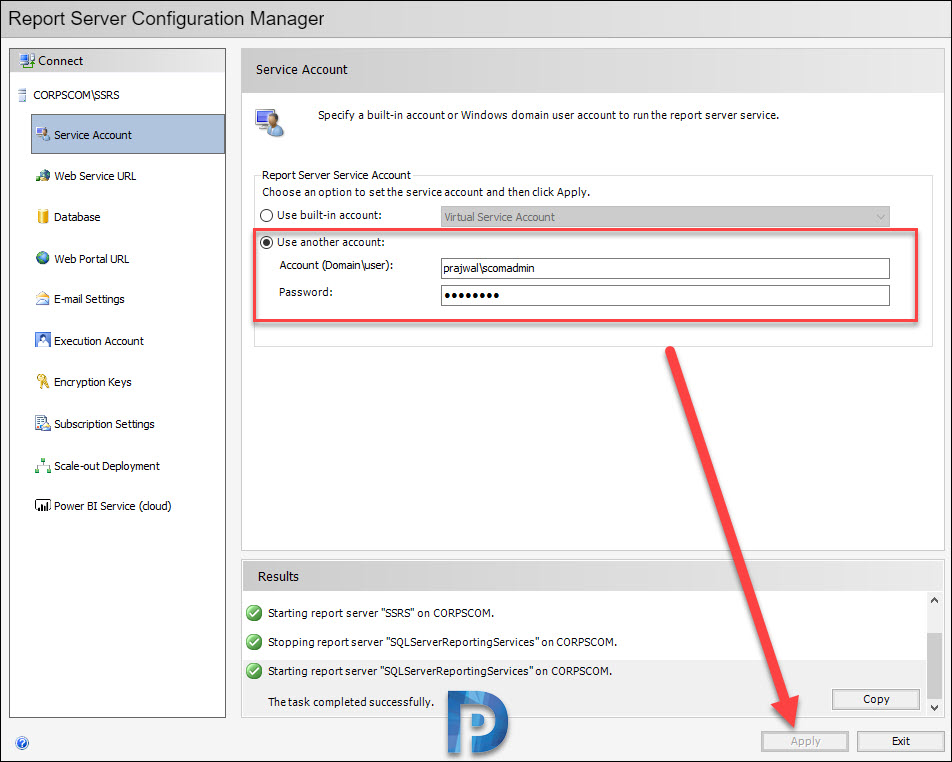Open E-mail Settings page
Image resolution: width=952 pixels, height=762 pixels.
(x=89, y=299)
